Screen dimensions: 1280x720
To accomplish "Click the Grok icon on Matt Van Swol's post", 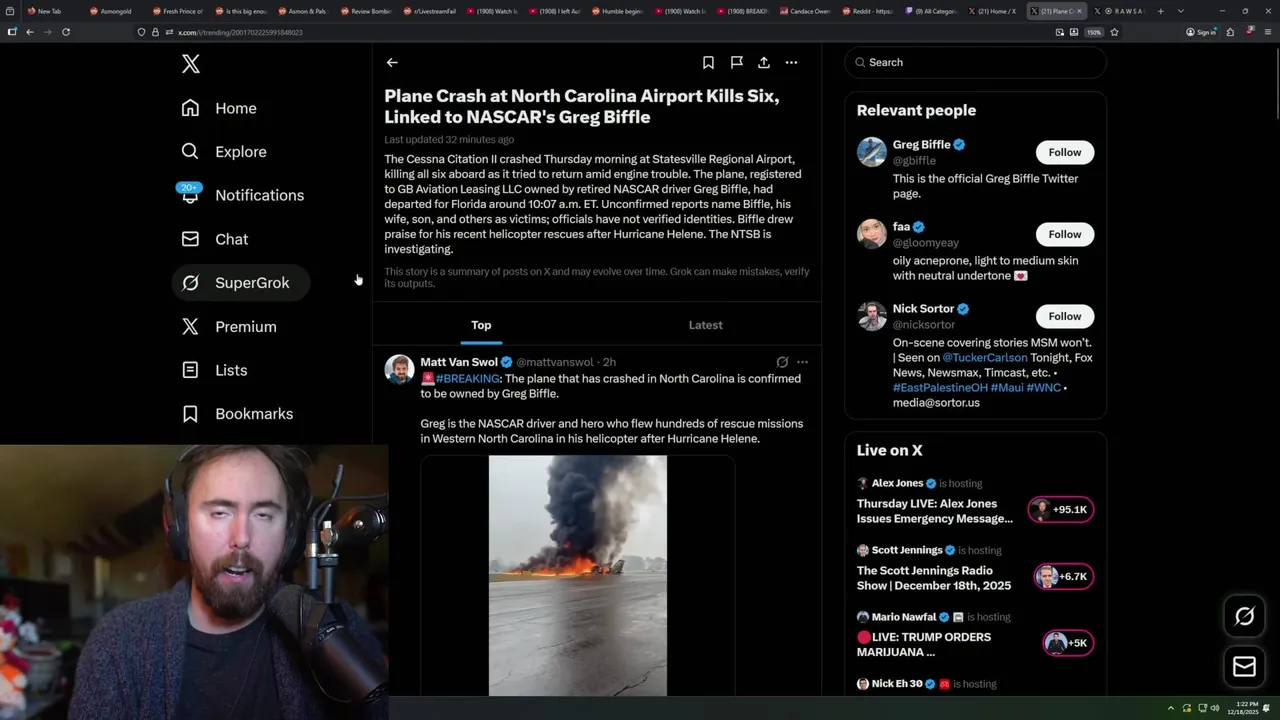I will point(782,362).
